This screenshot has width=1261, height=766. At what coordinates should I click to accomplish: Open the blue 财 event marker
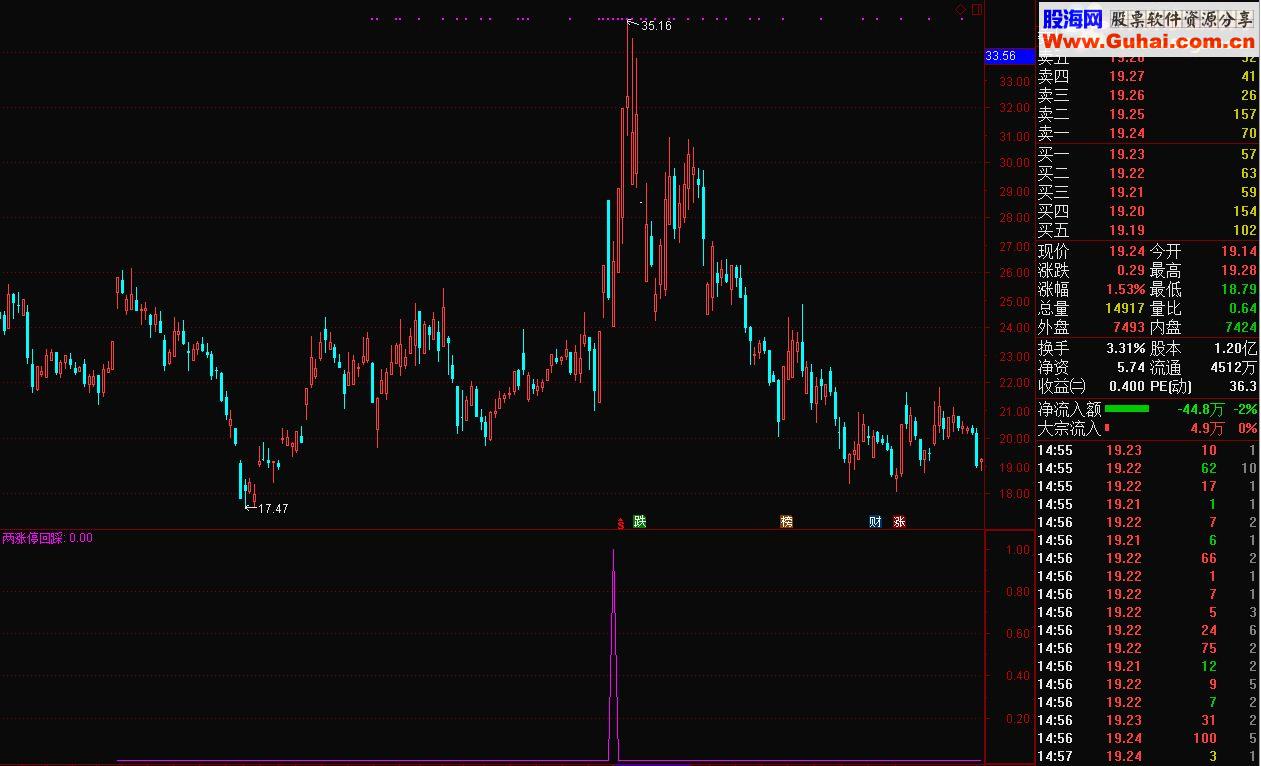point(875,521)
